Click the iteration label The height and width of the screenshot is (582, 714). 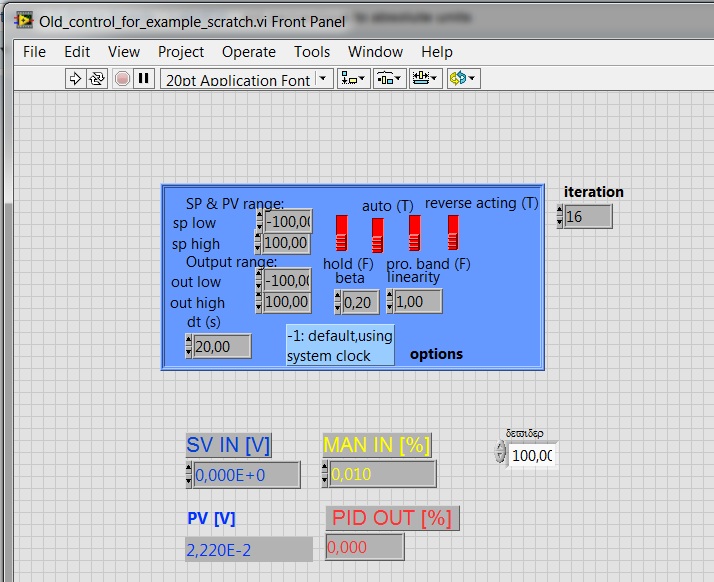(594, 192)
